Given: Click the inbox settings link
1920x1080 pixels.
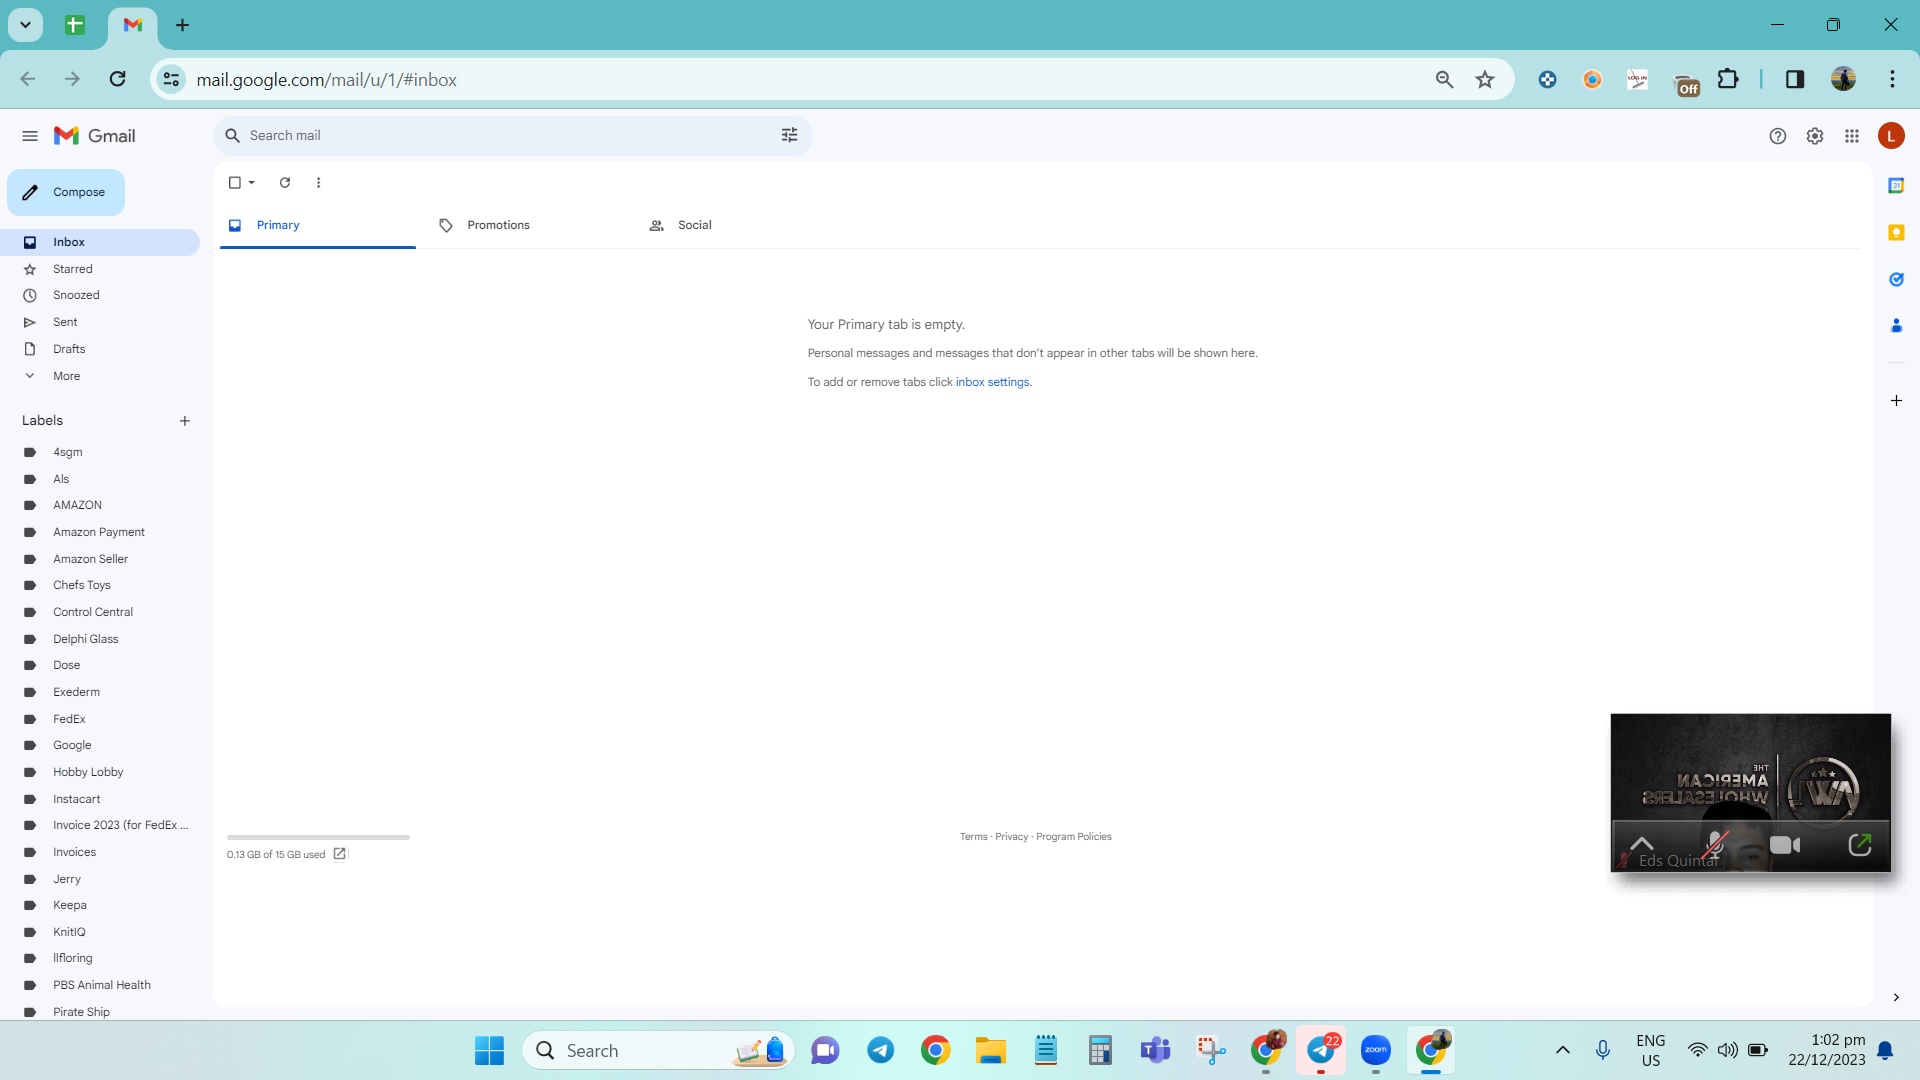Looking at the screenshot, I should (x=992, y=382).
